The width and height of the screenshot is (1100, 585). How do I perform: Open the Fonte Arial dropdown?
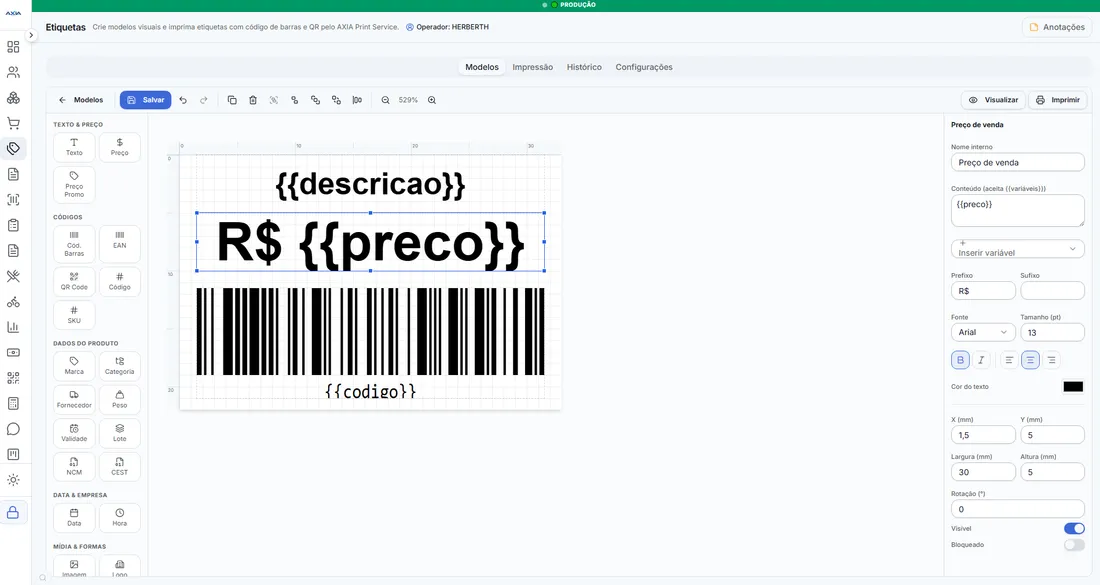(x=983, y=332)
